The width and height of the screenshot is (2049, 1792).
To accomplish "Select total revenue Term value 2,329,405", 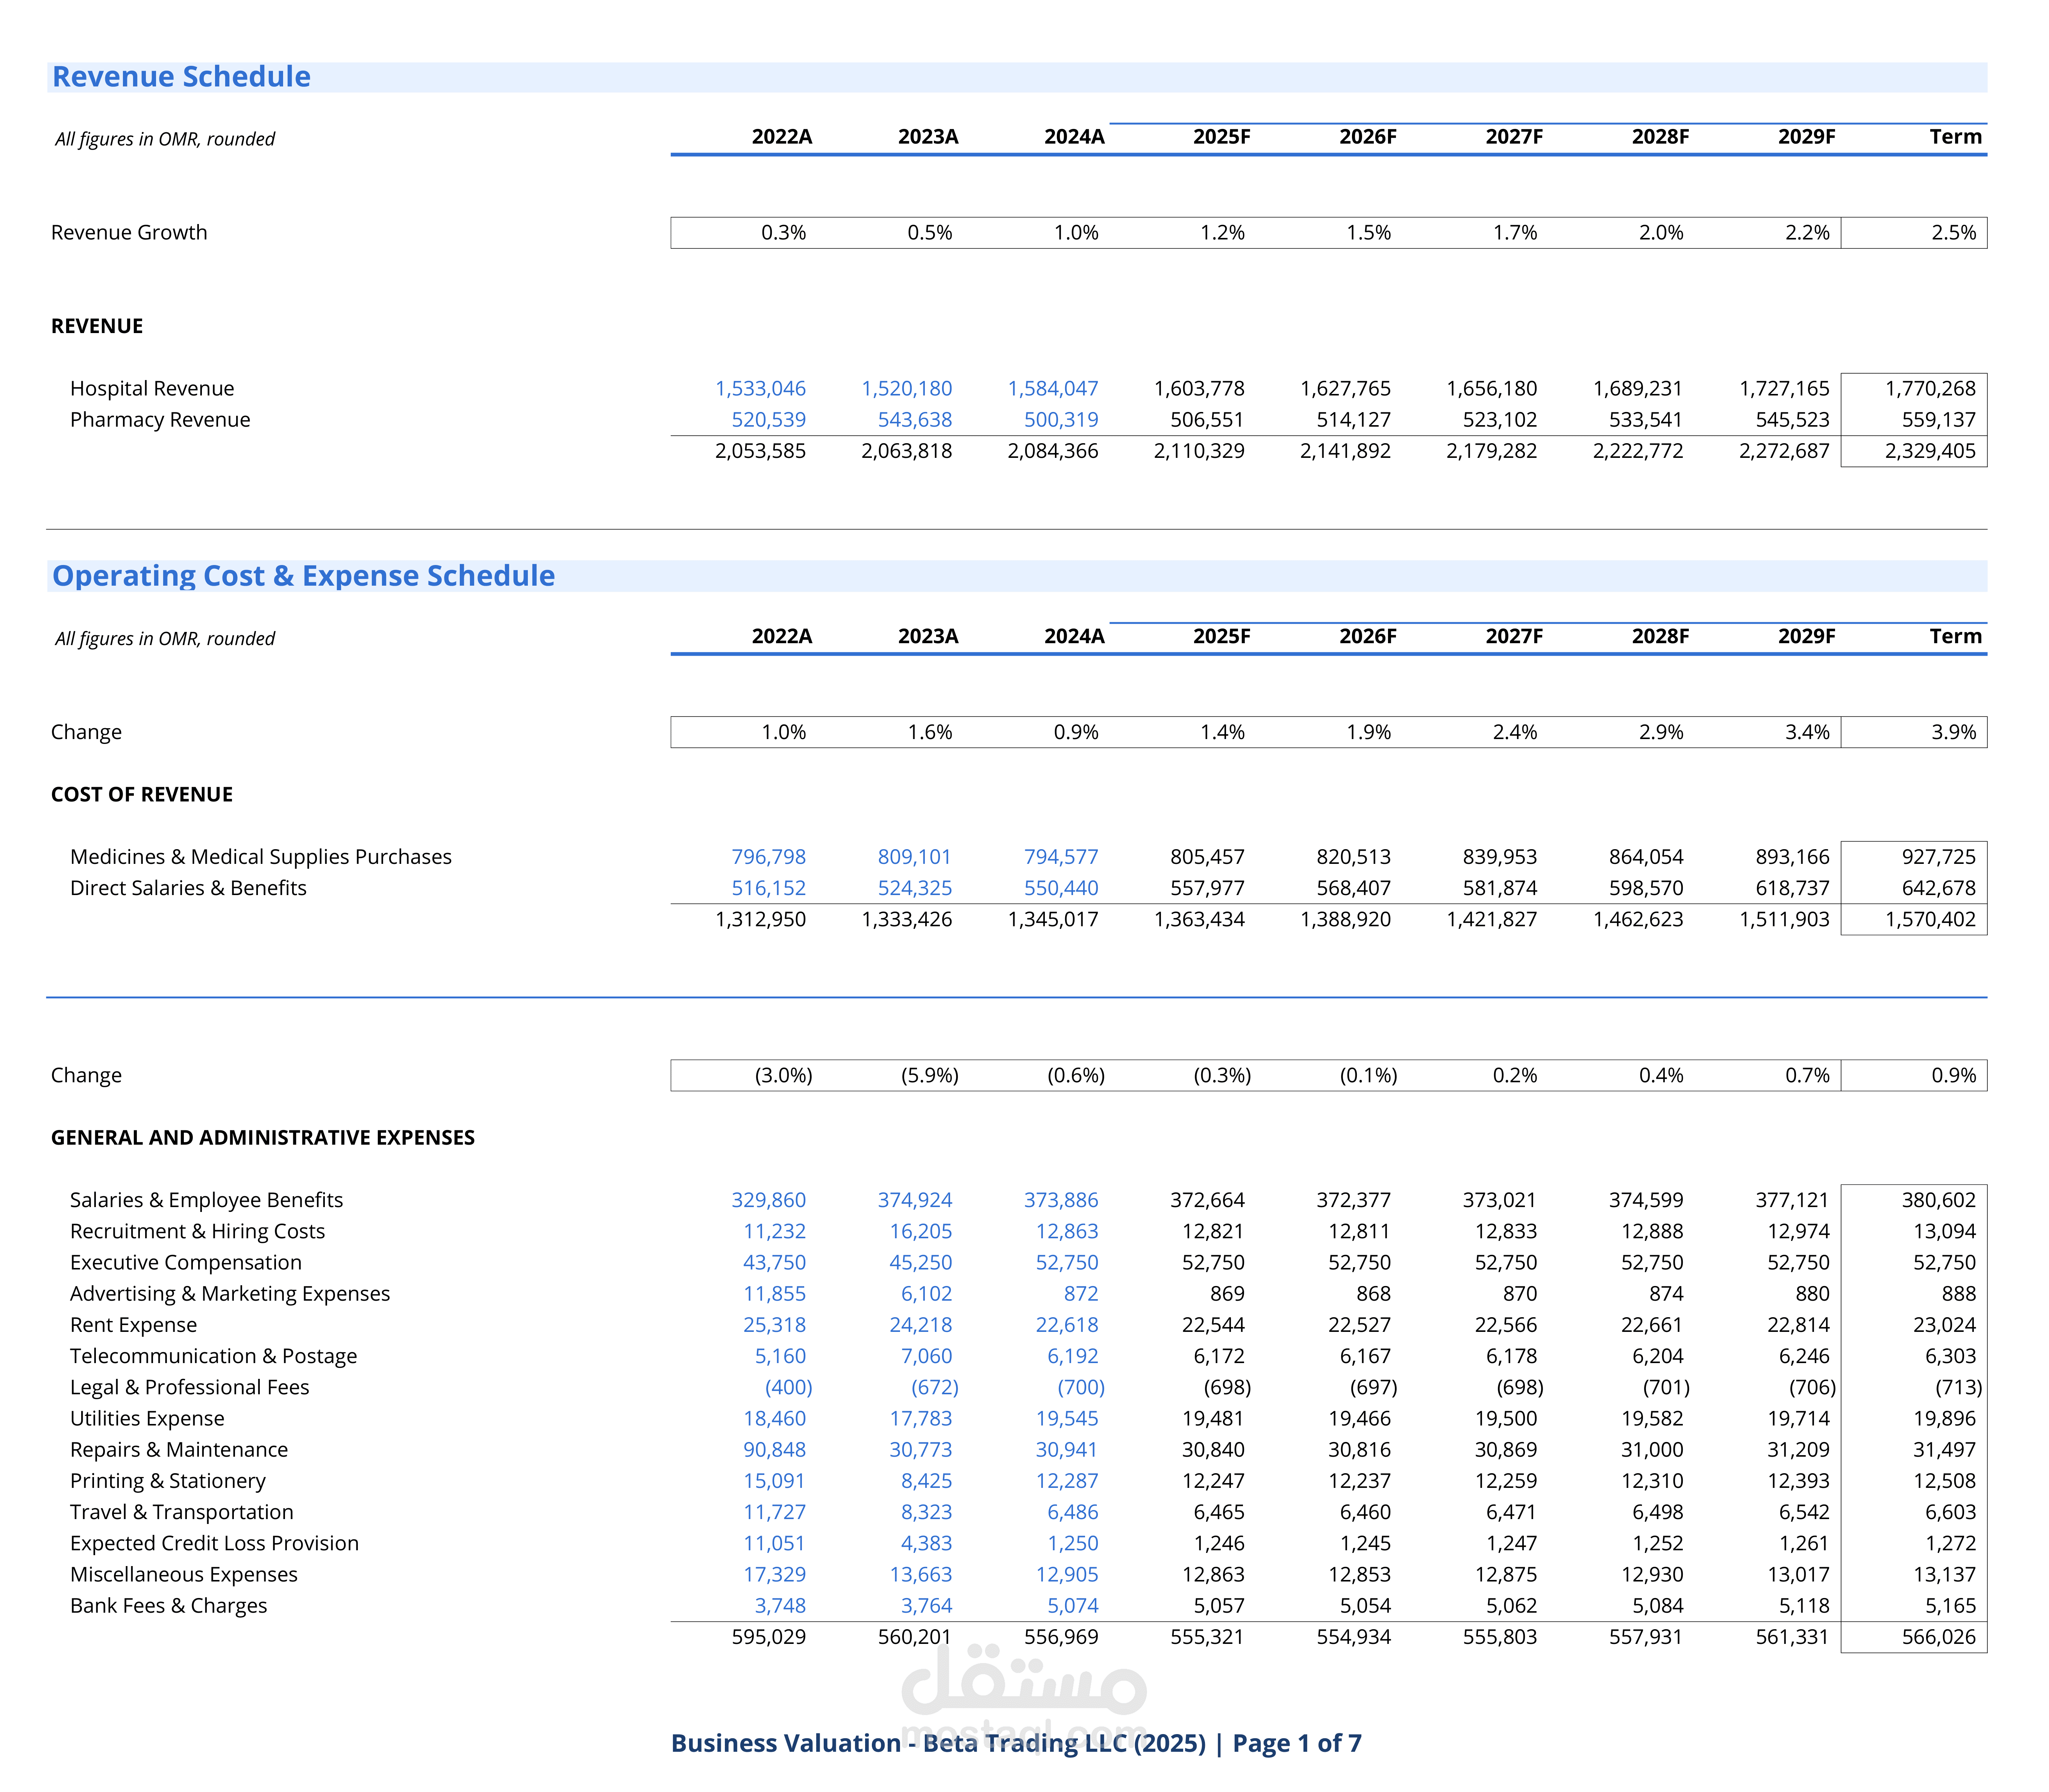I will [x=1929, y=451].
